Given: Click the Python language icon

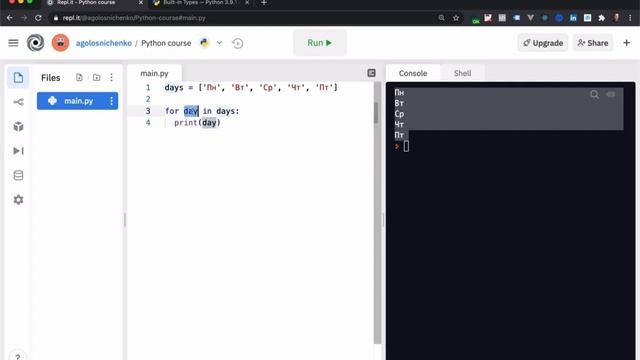Looking at the screenshot, I should (204, 42).
